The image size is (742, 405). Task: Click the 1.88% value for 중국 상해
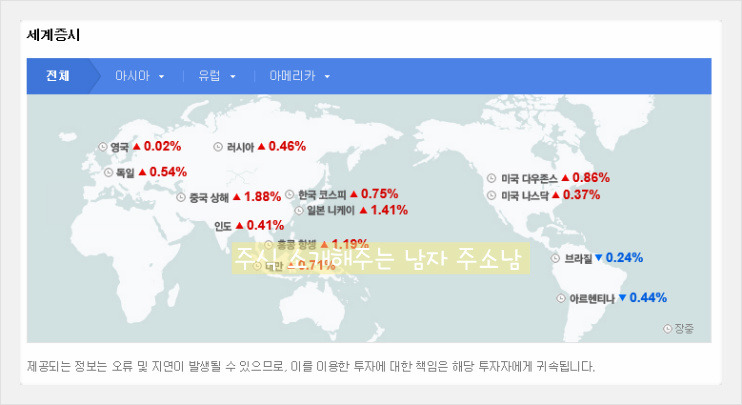[x=262, y=197]
